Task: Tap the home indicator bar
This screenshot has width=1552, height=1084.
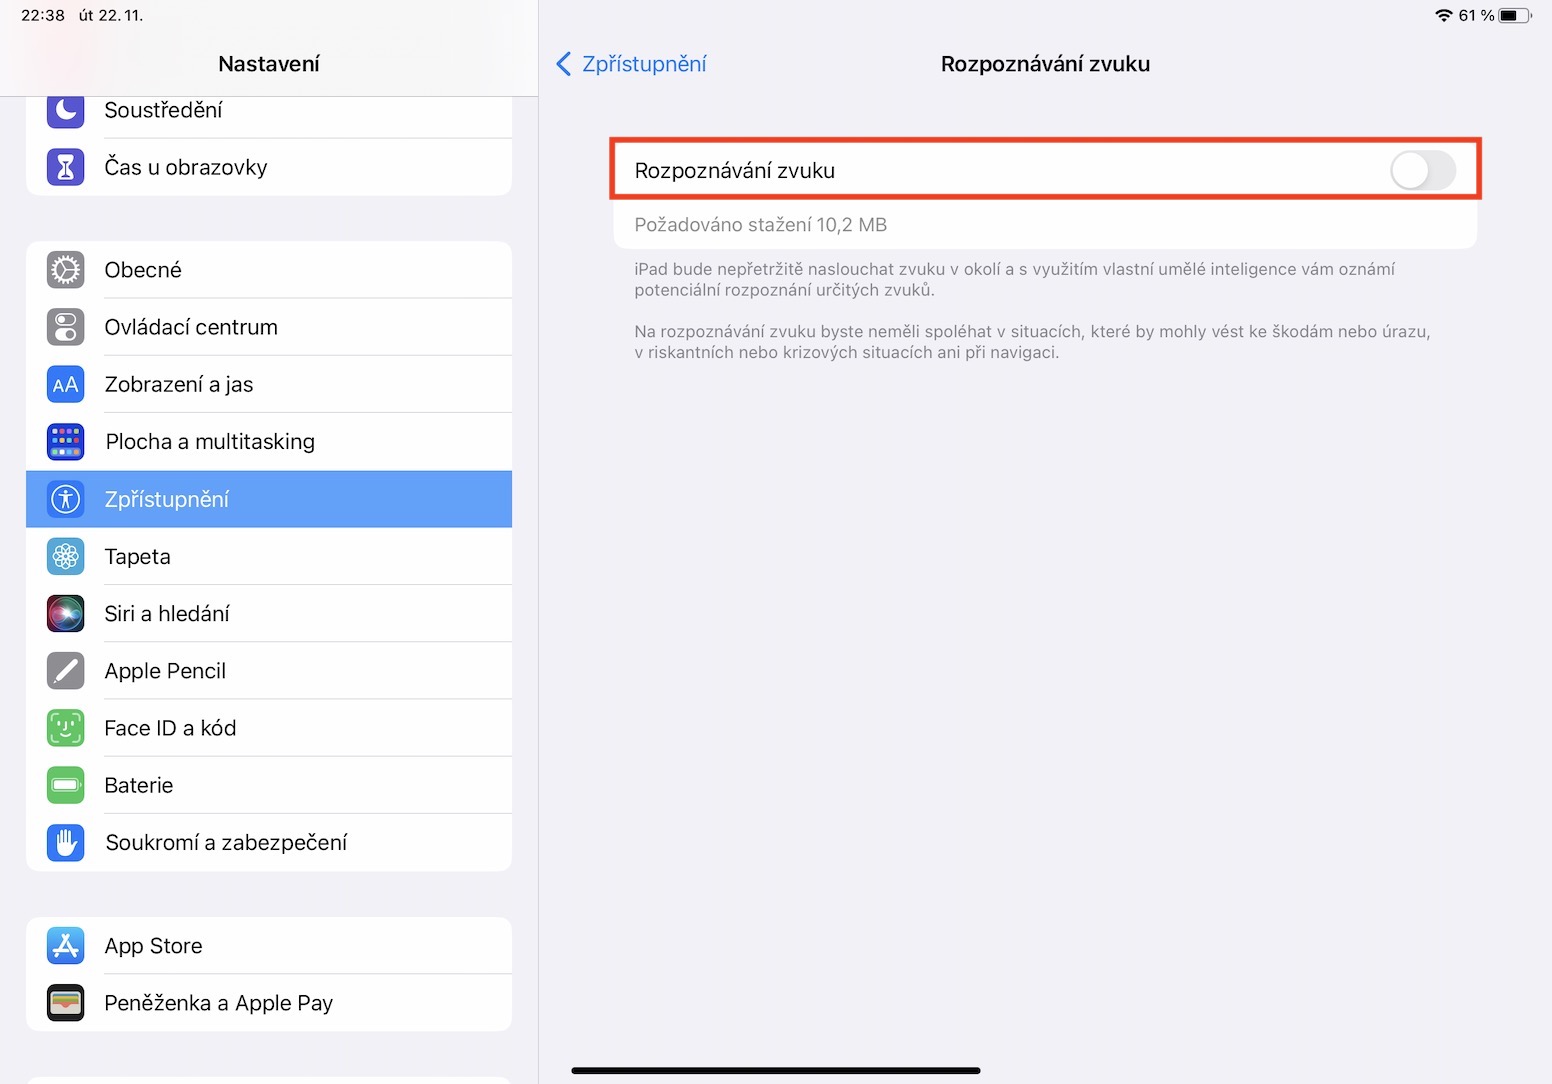Action: tap(775, 1070)
